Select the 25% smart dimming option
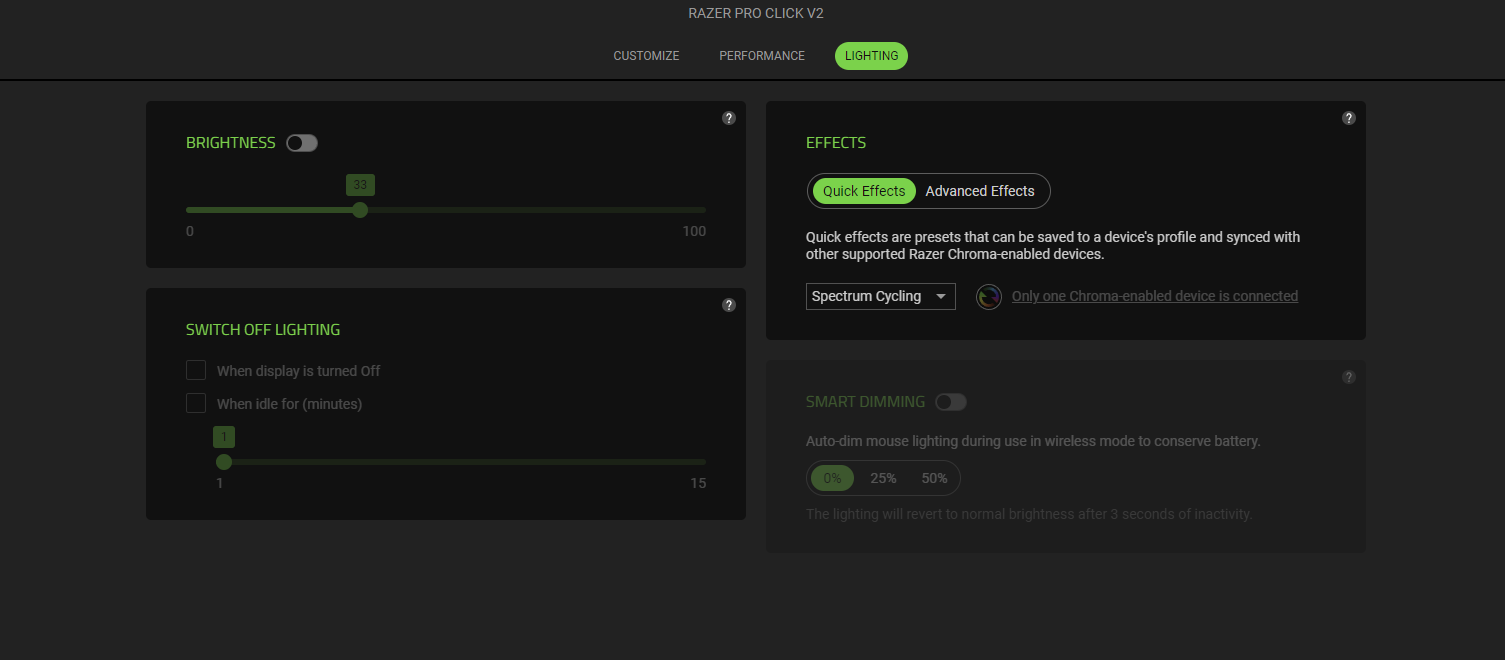1505x660 pixels. (883, 478)
